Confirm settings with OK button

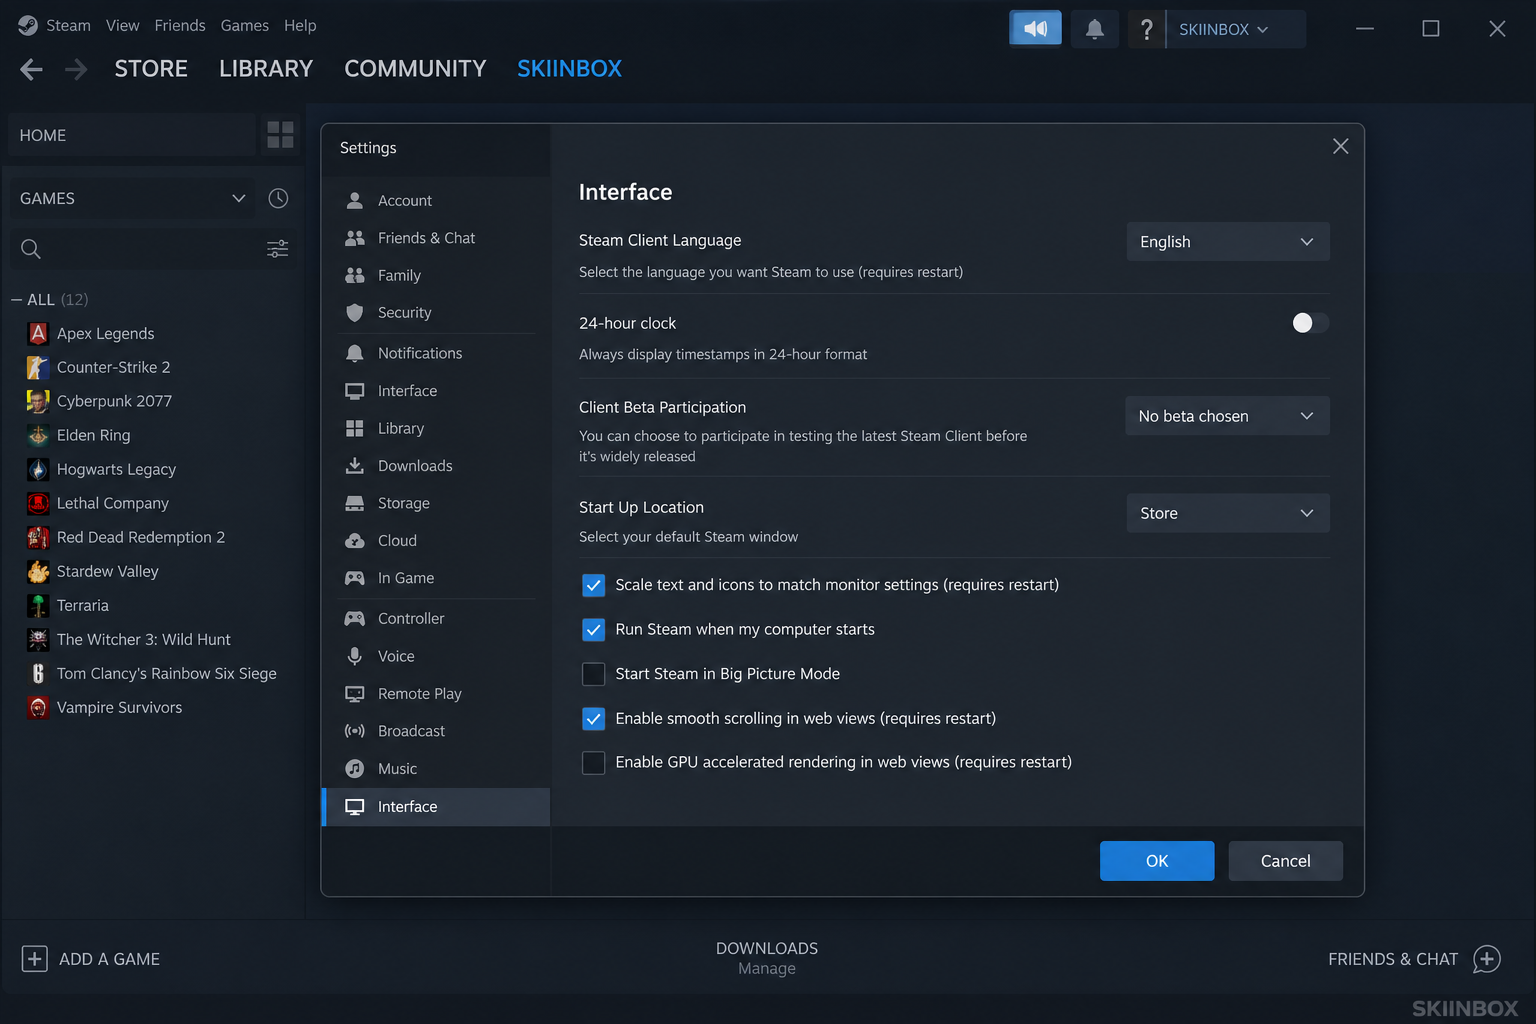pyautogui.click(x=1157, y=861)
